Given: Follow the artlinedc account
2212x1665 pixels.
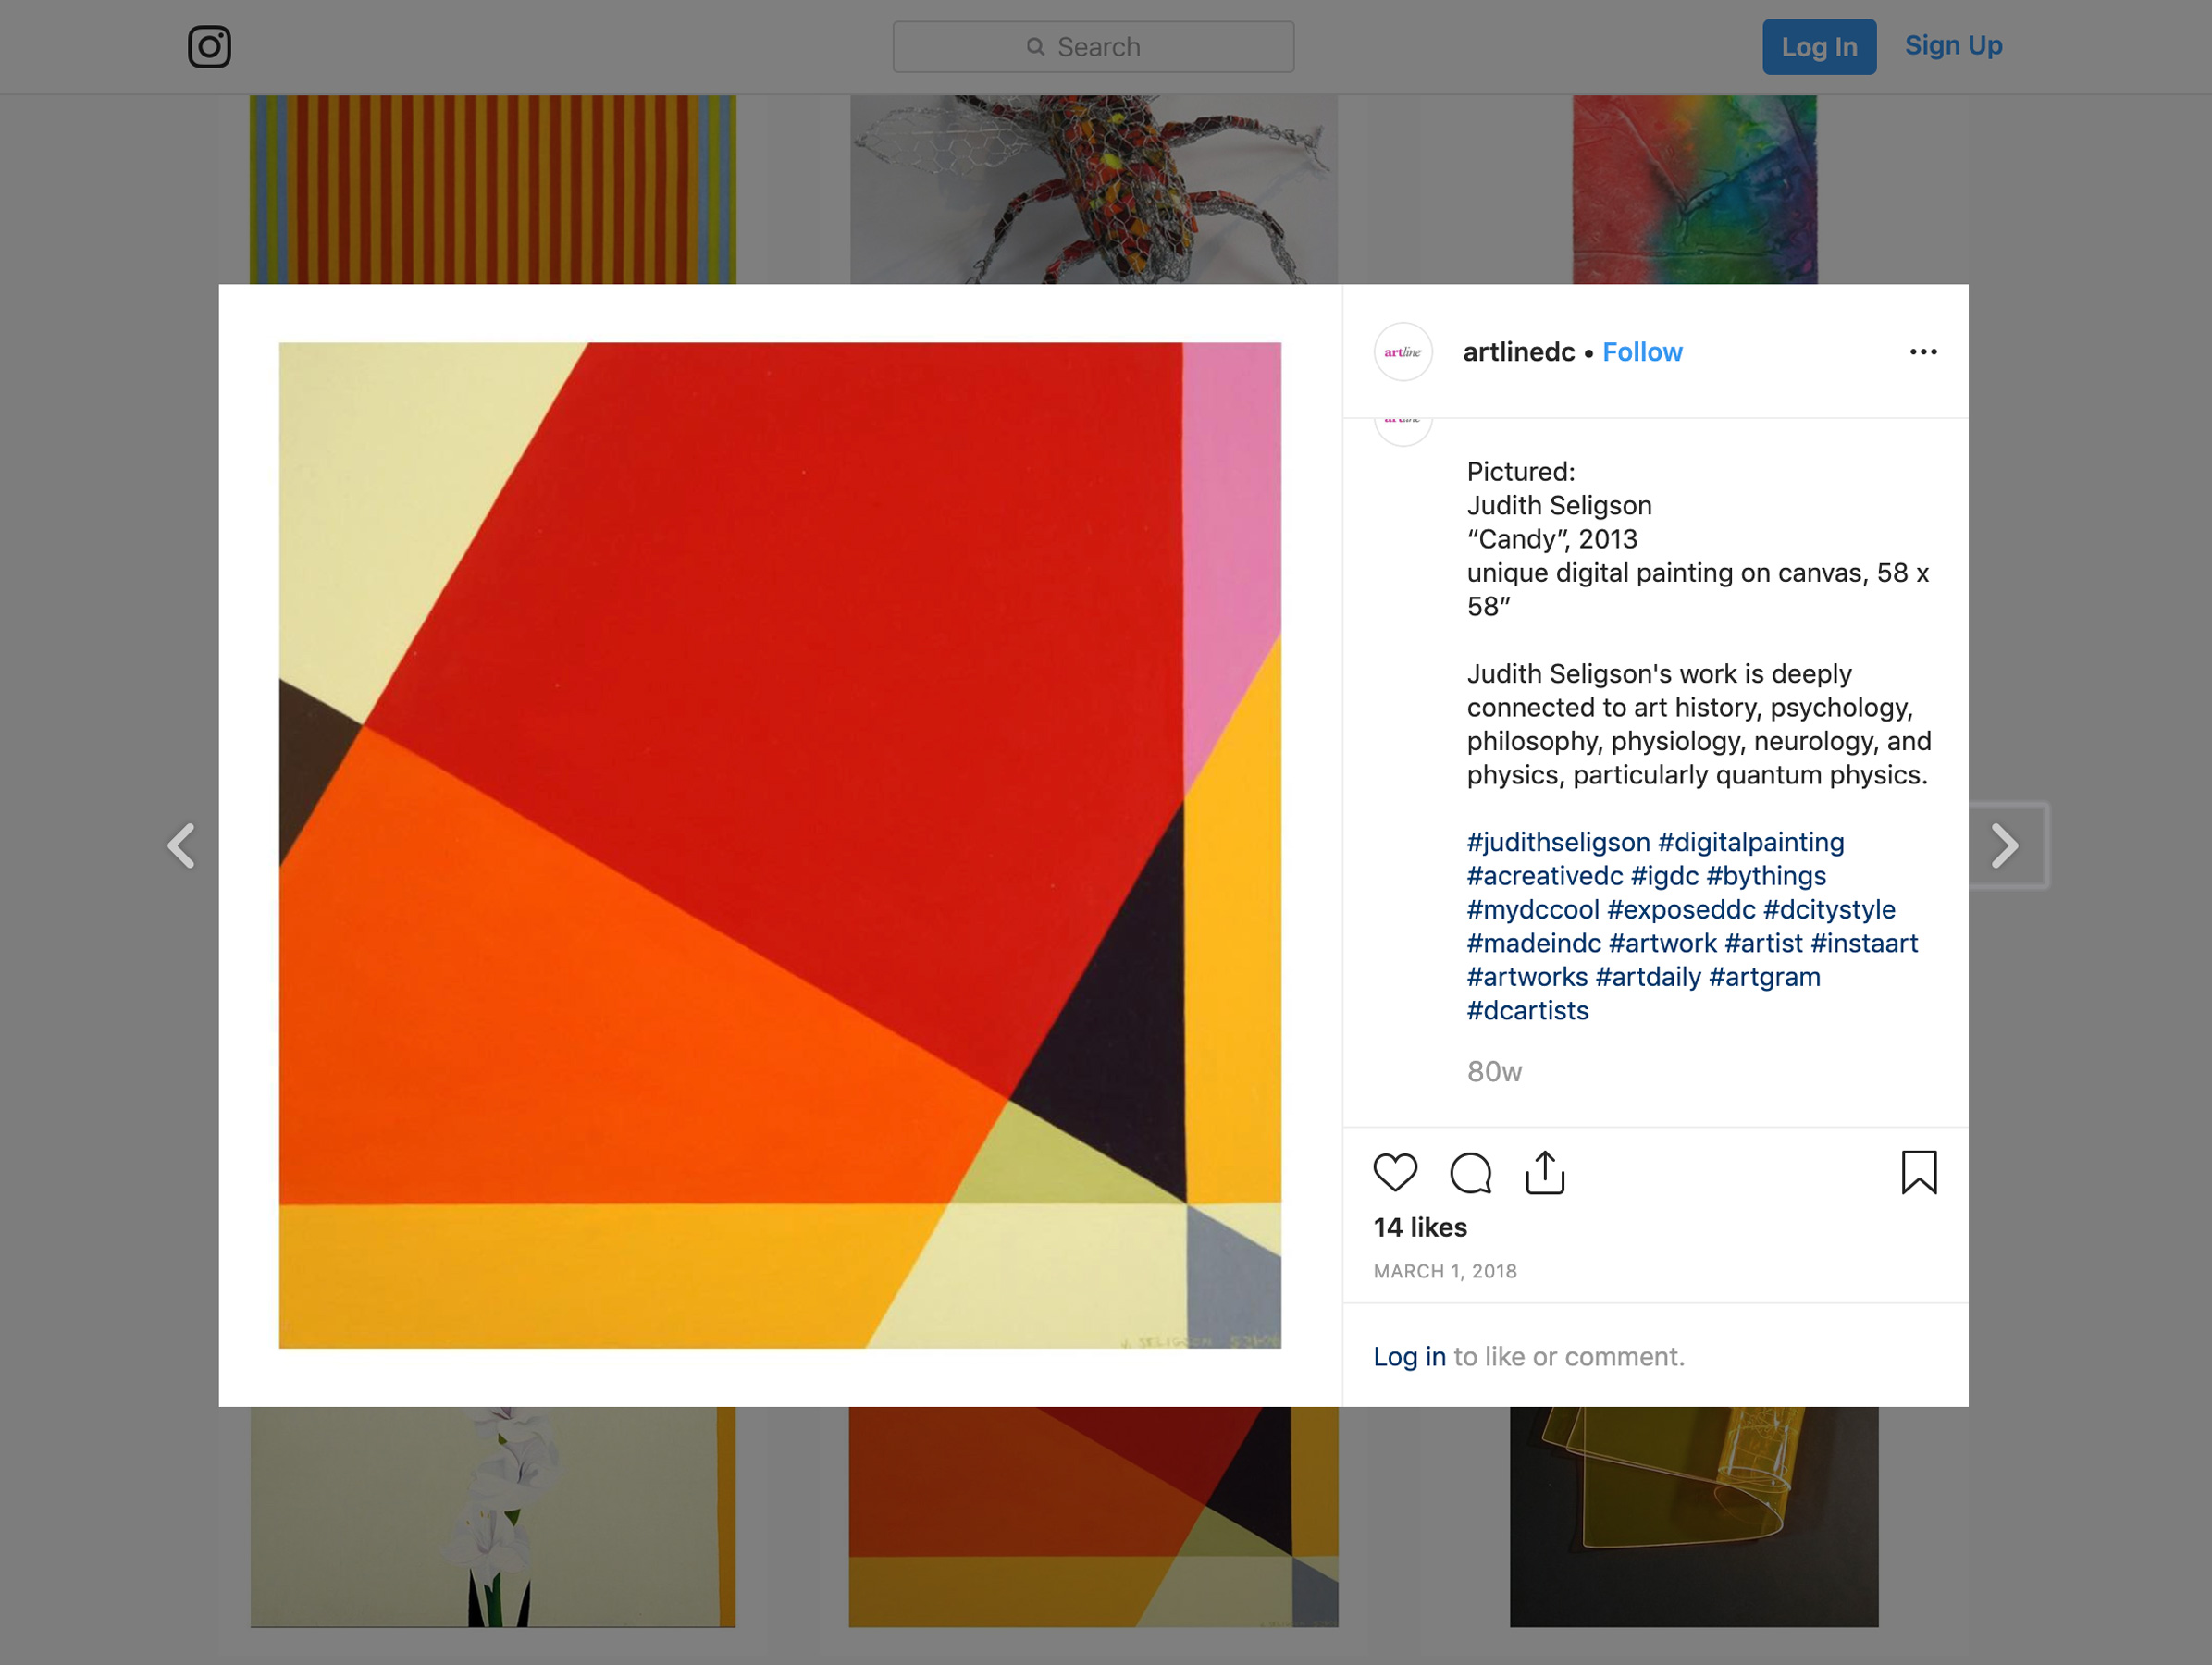Looking at the screenshot, I should pos(1642,352).
